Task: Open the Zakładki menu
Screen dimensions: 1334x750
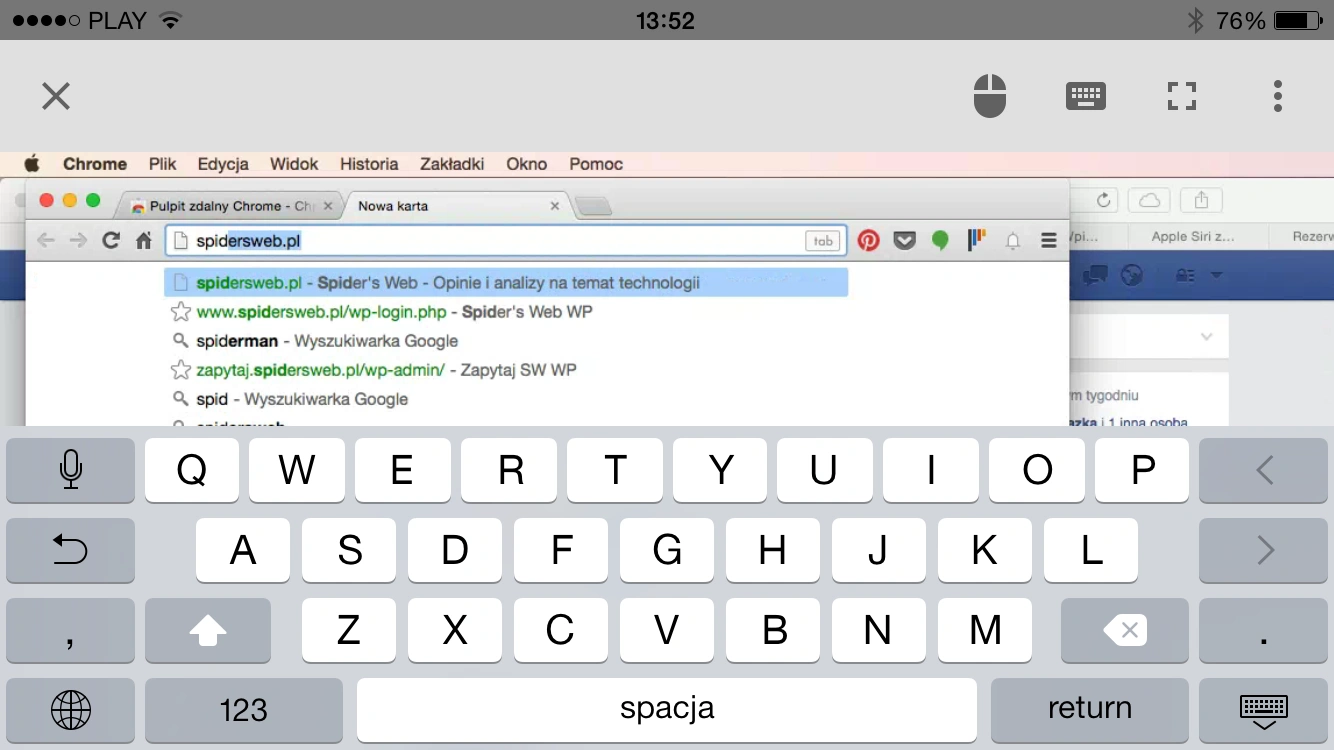Action: pos(452,164)
